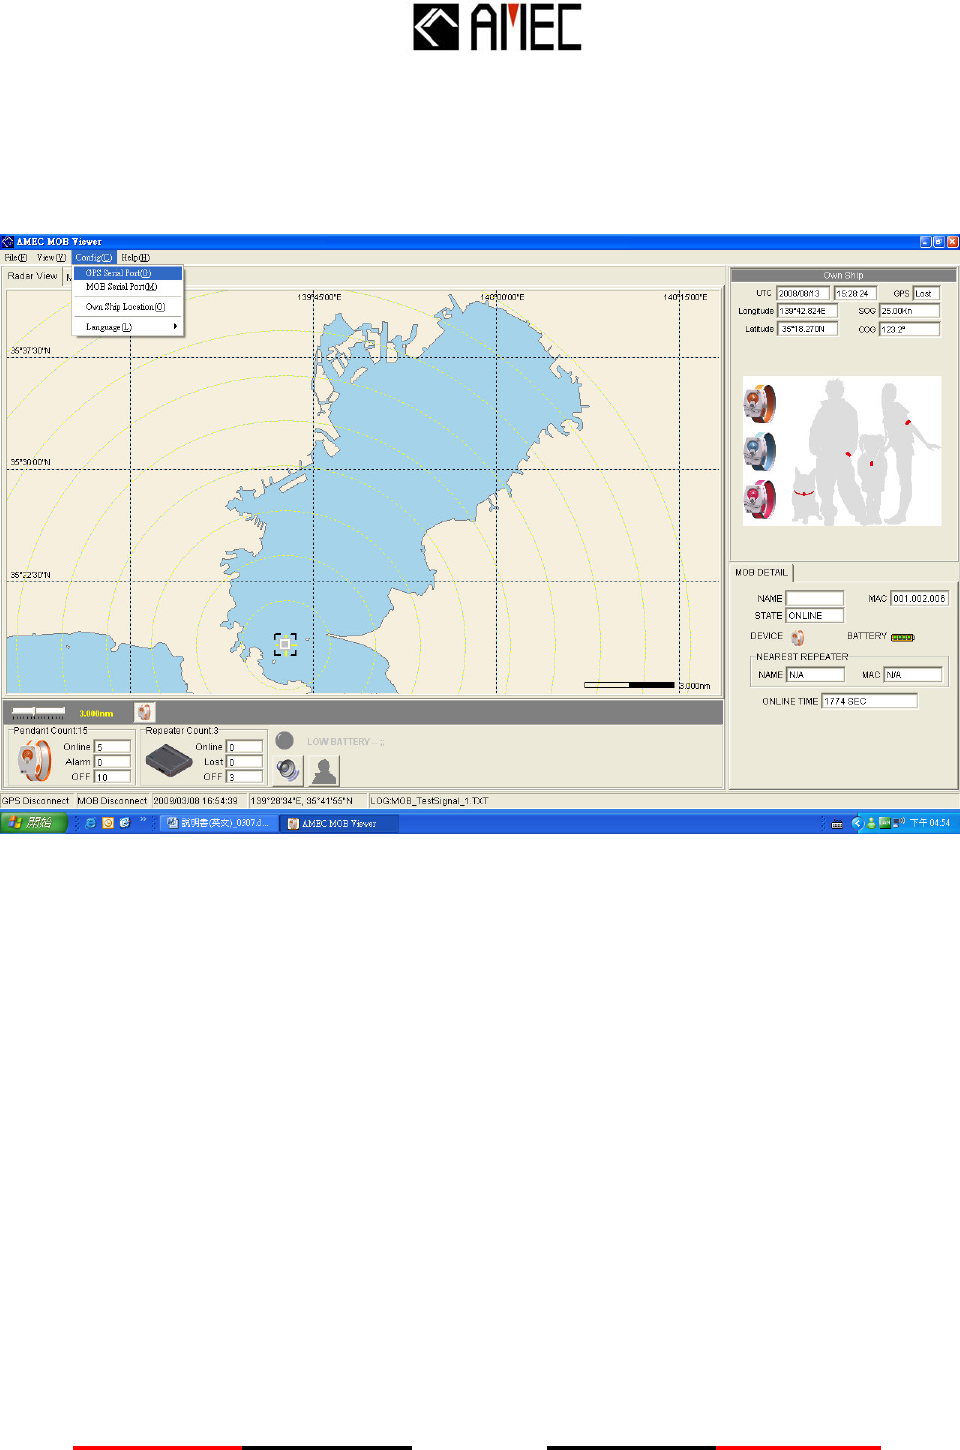Open the Windows Start button
The width and height of the screenshot is (960, 1450).
(33, 823)
